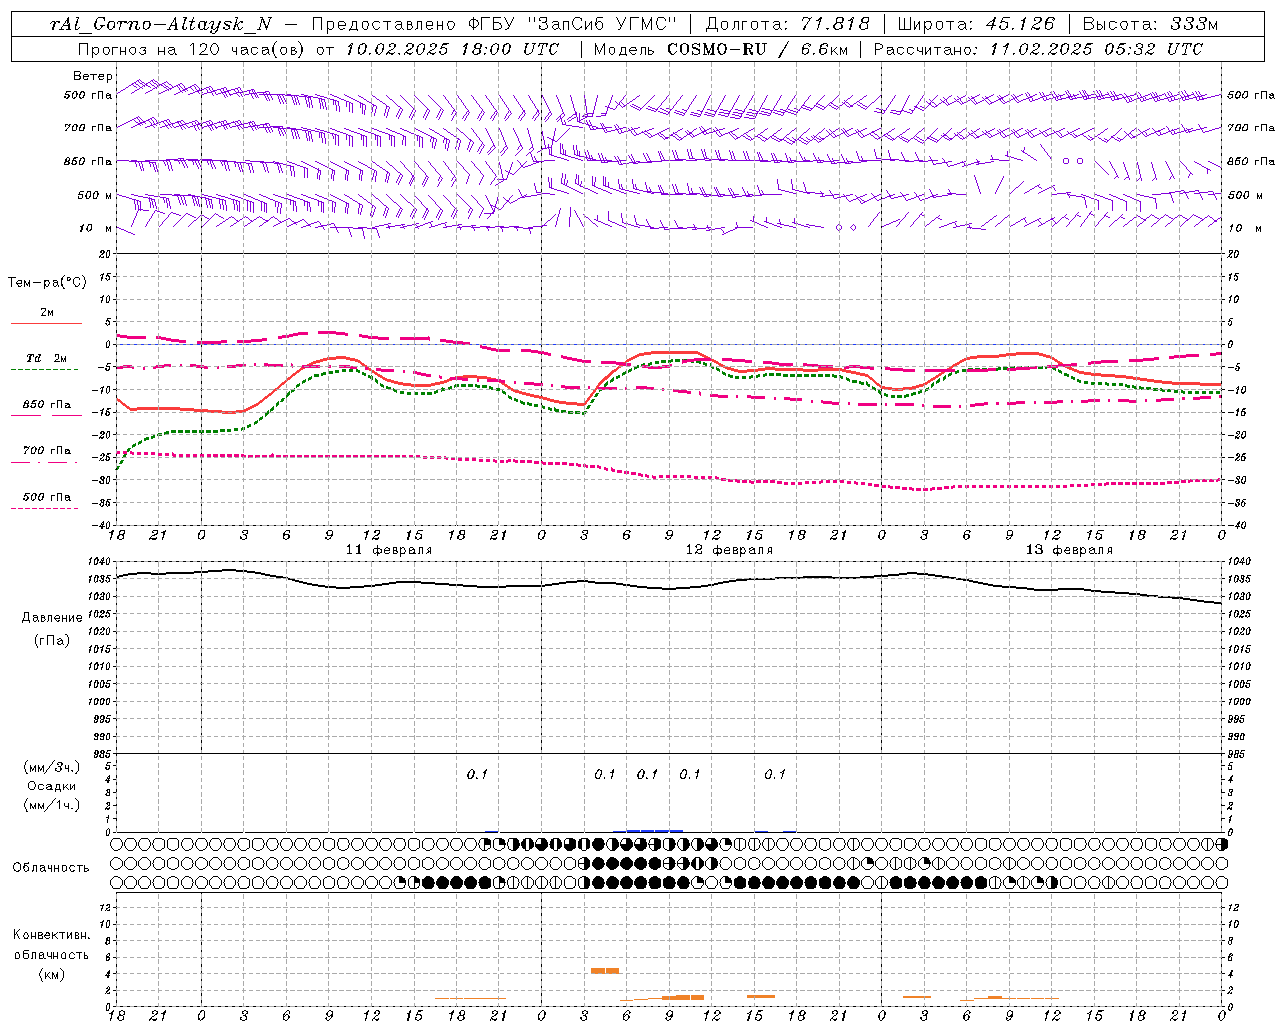Click the Модель COSMO-RU / 6.6км label
The height and width of the screenshot is (1024, 1280).
721,49
